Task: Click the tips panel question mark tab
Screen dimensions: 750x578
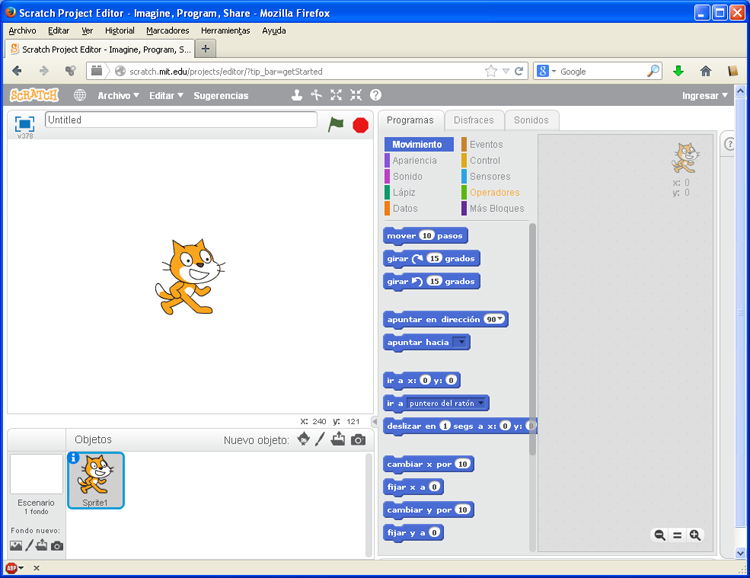Action: 729,144
